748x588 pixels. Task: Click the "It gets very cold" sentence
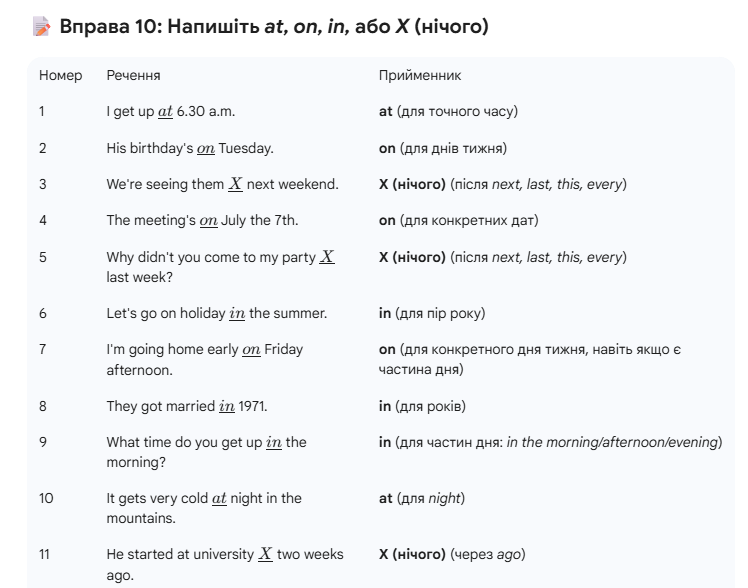203,508
